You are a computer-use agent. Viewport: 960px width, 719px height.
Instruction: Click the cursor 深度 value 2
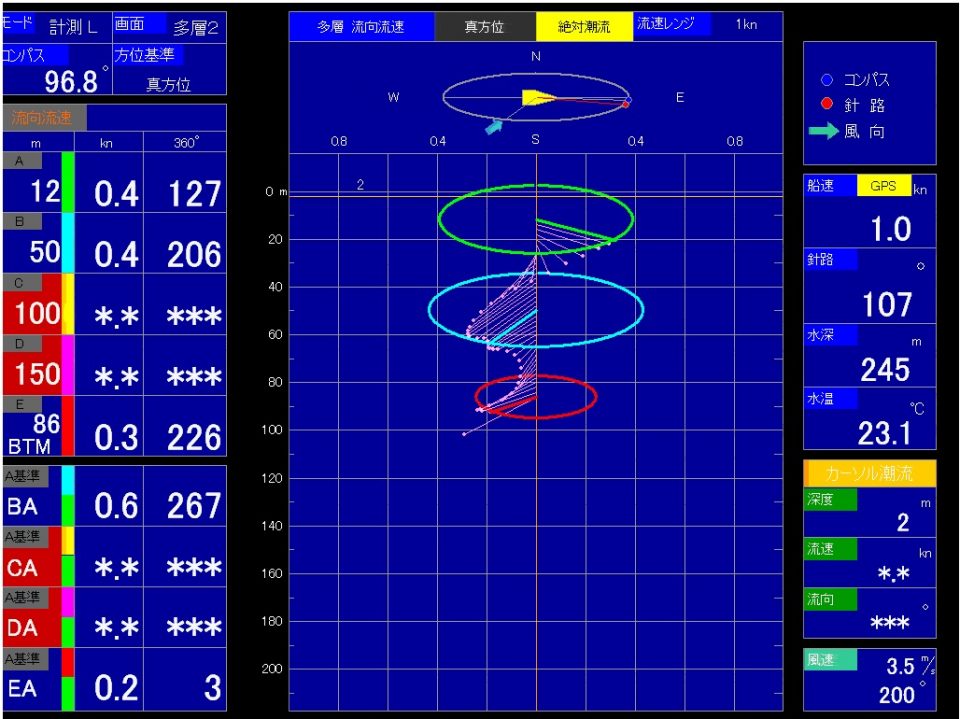(x=903, y=522)
